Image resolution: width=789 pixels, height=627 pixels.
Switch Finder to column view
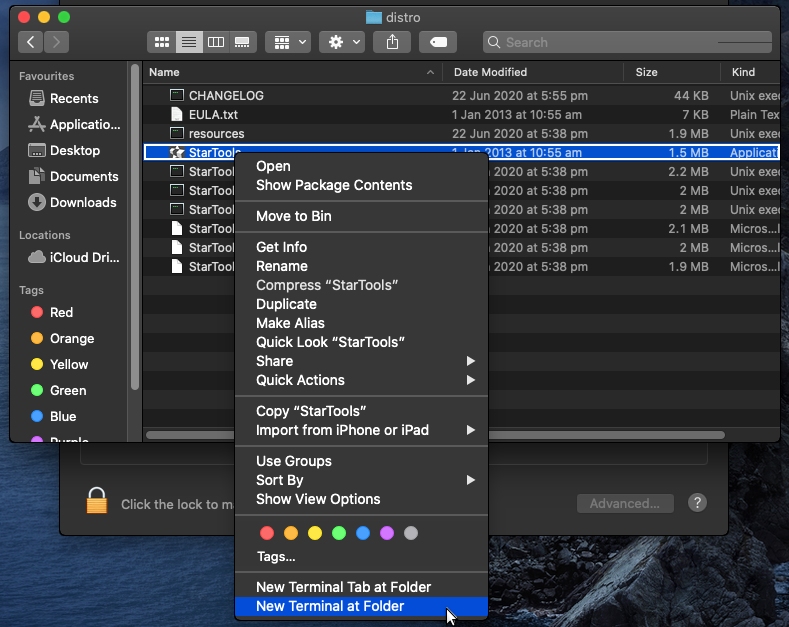[215, 42]
